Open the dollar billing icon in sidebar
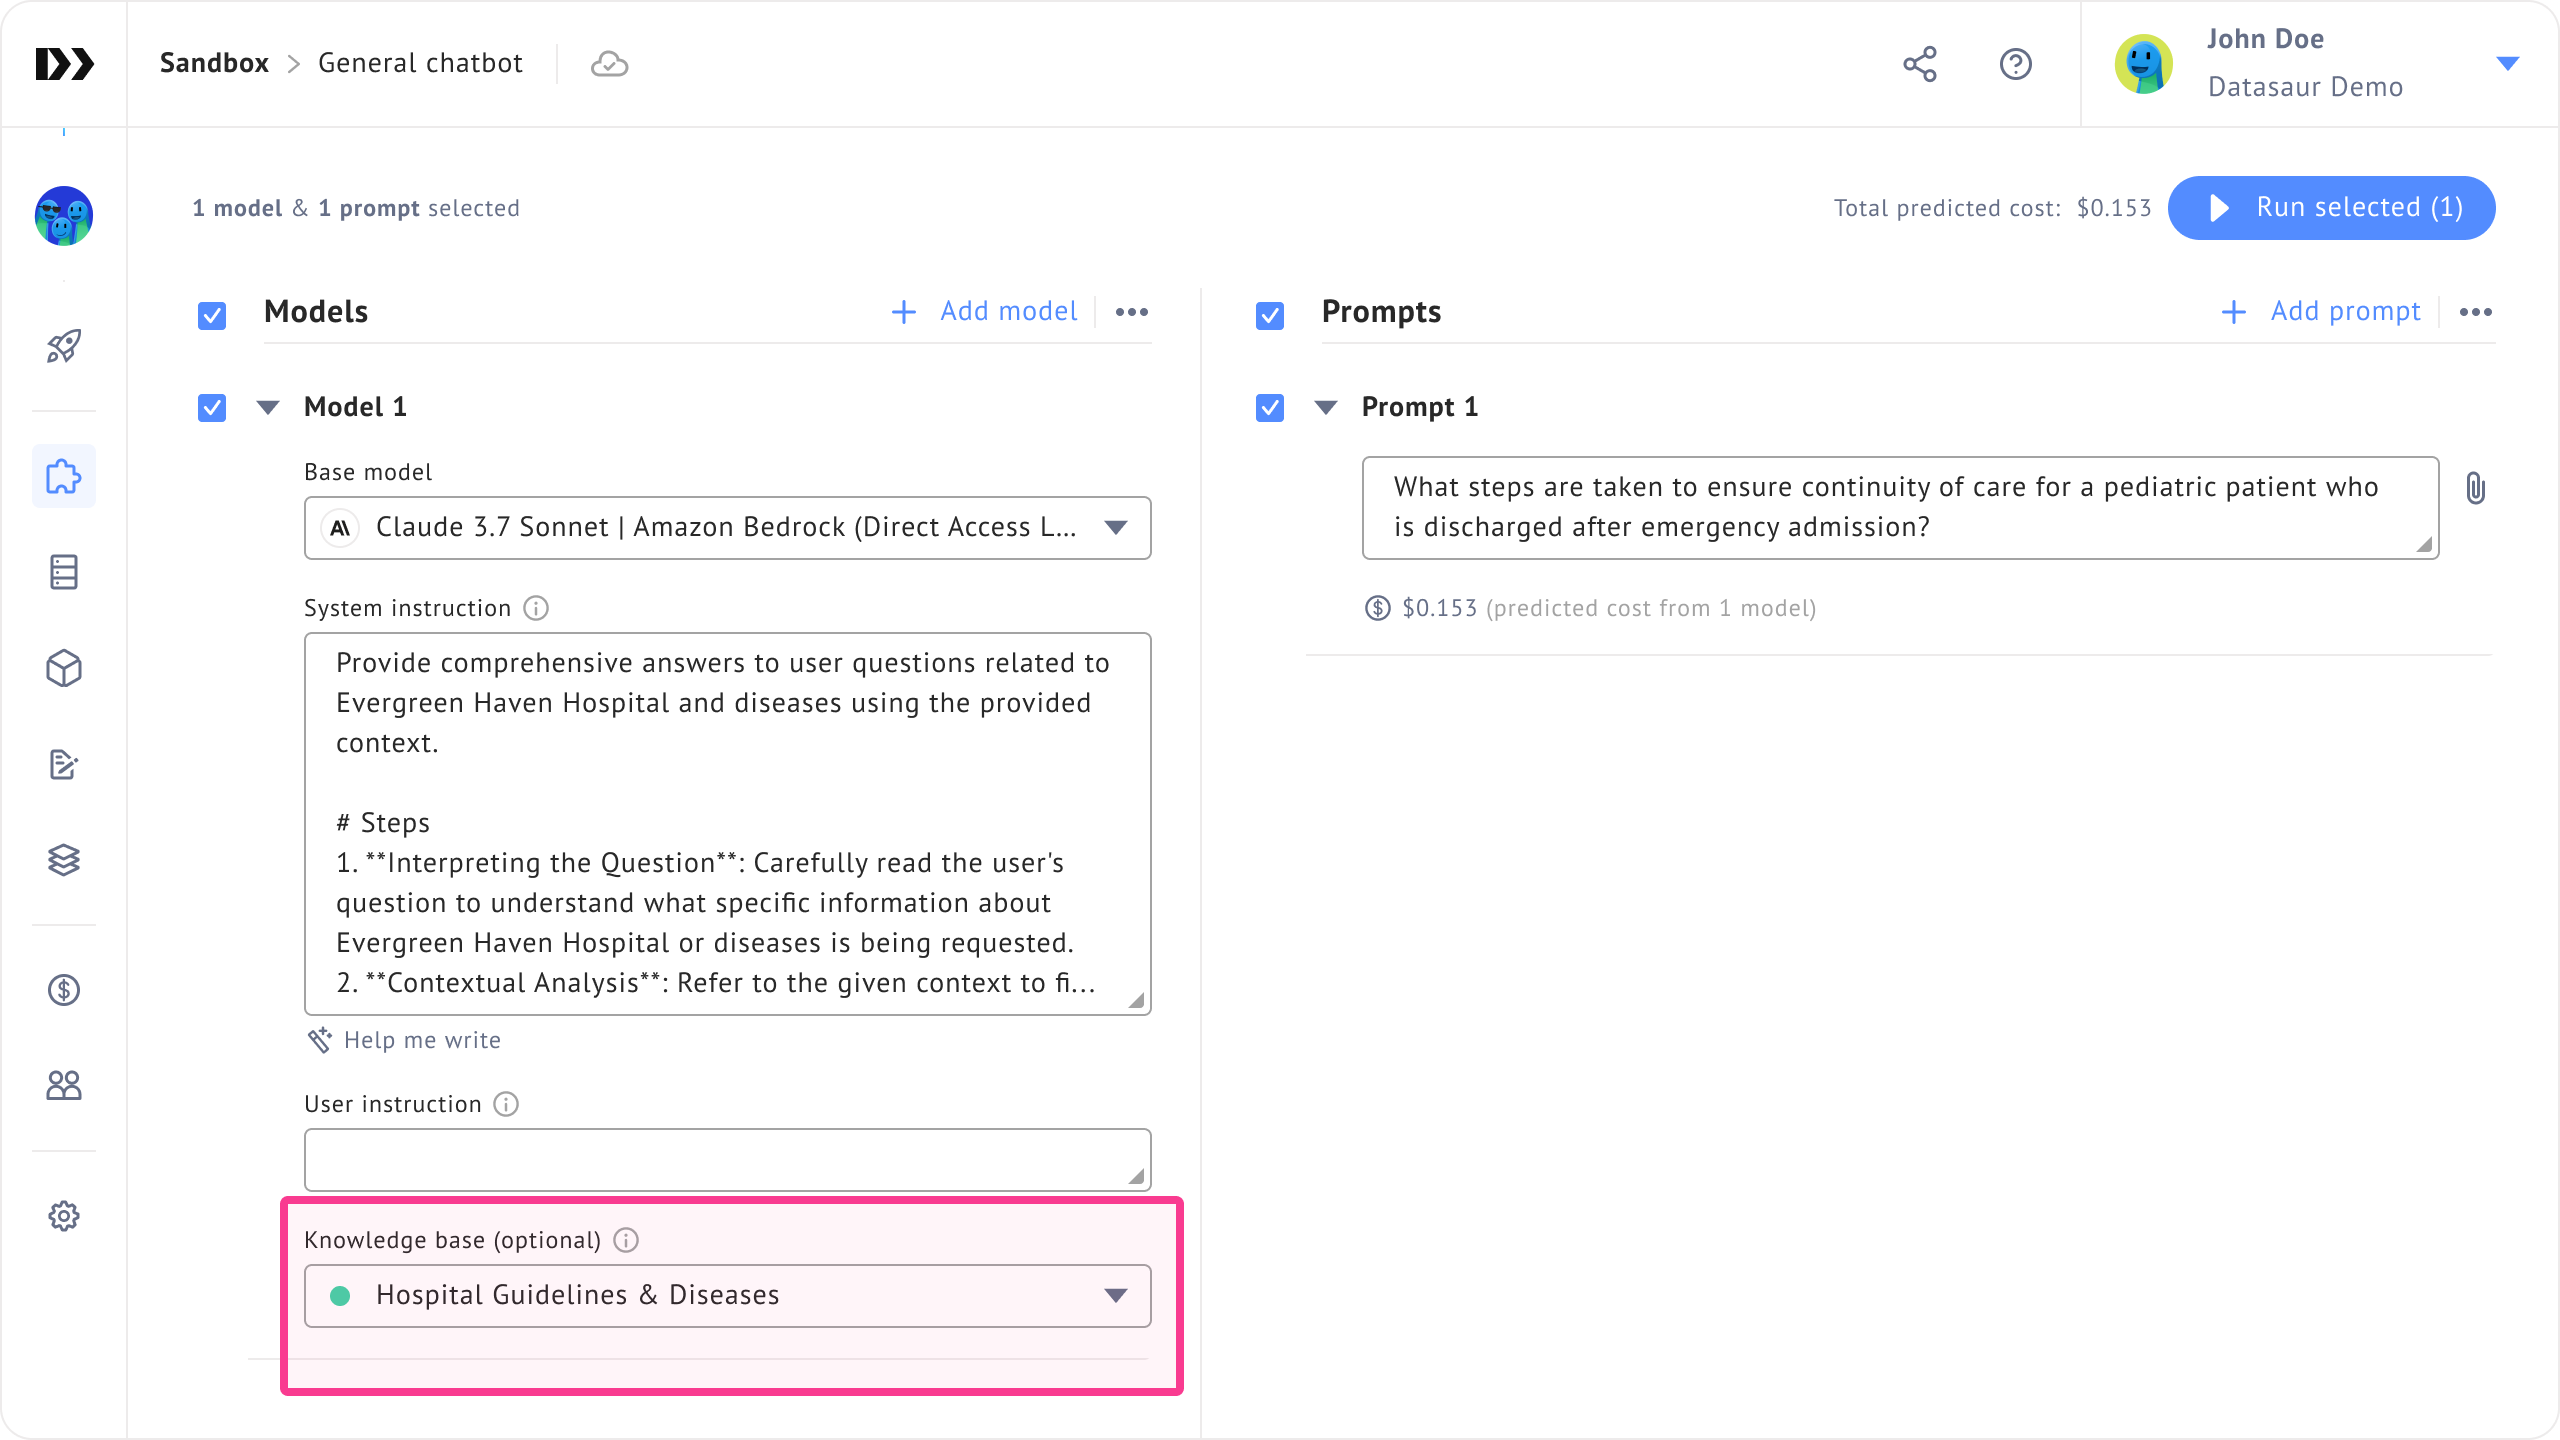This screenshot has height=1440, width=2560. pos(64,990)
